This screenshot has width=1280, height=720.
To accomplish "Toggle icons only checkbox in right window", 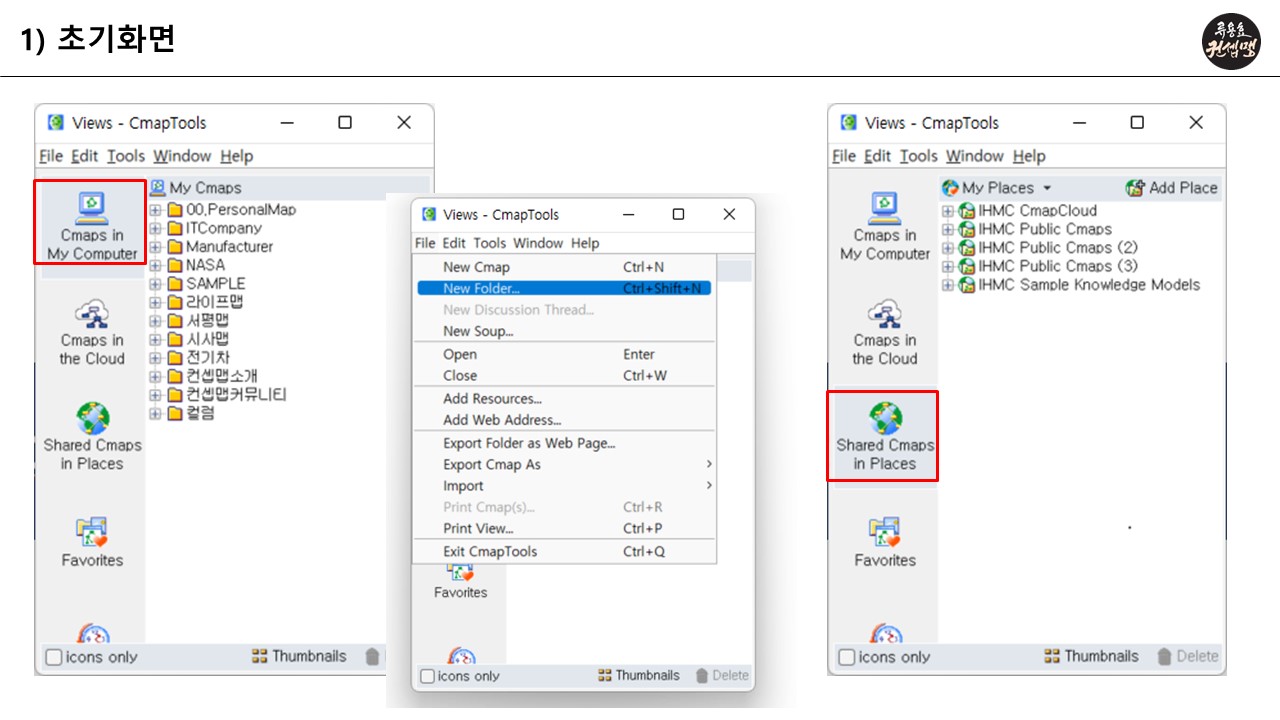I will pyautogui.click(x=847, y=657).
